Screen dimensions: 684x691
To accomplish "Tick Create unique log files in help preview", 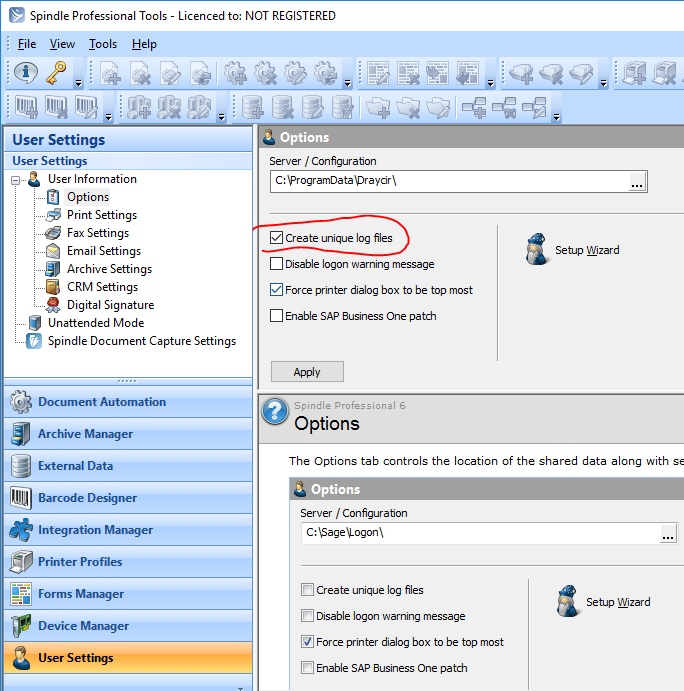I will click(x=307, y=590).
